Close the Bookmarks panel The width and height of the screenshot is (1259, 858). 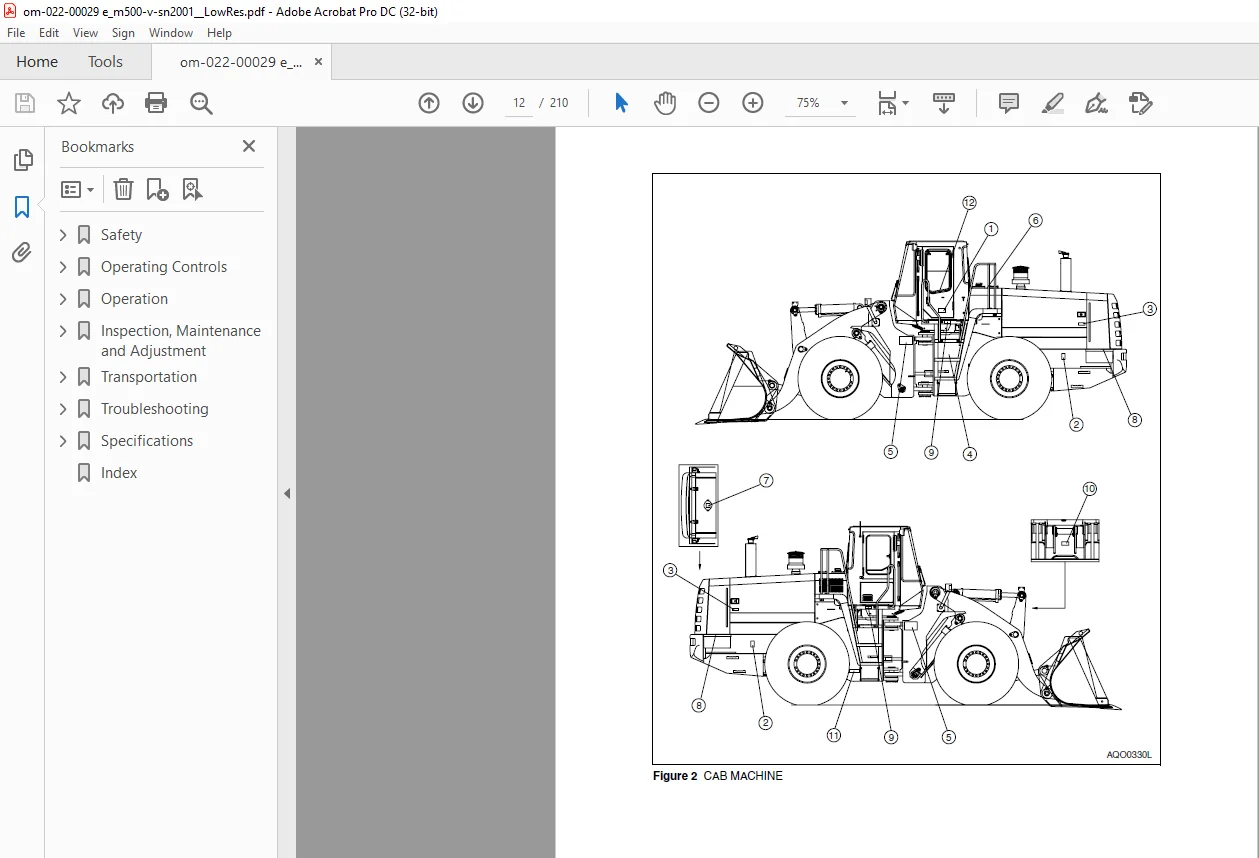pyautogui.click(x=249, y=146)
